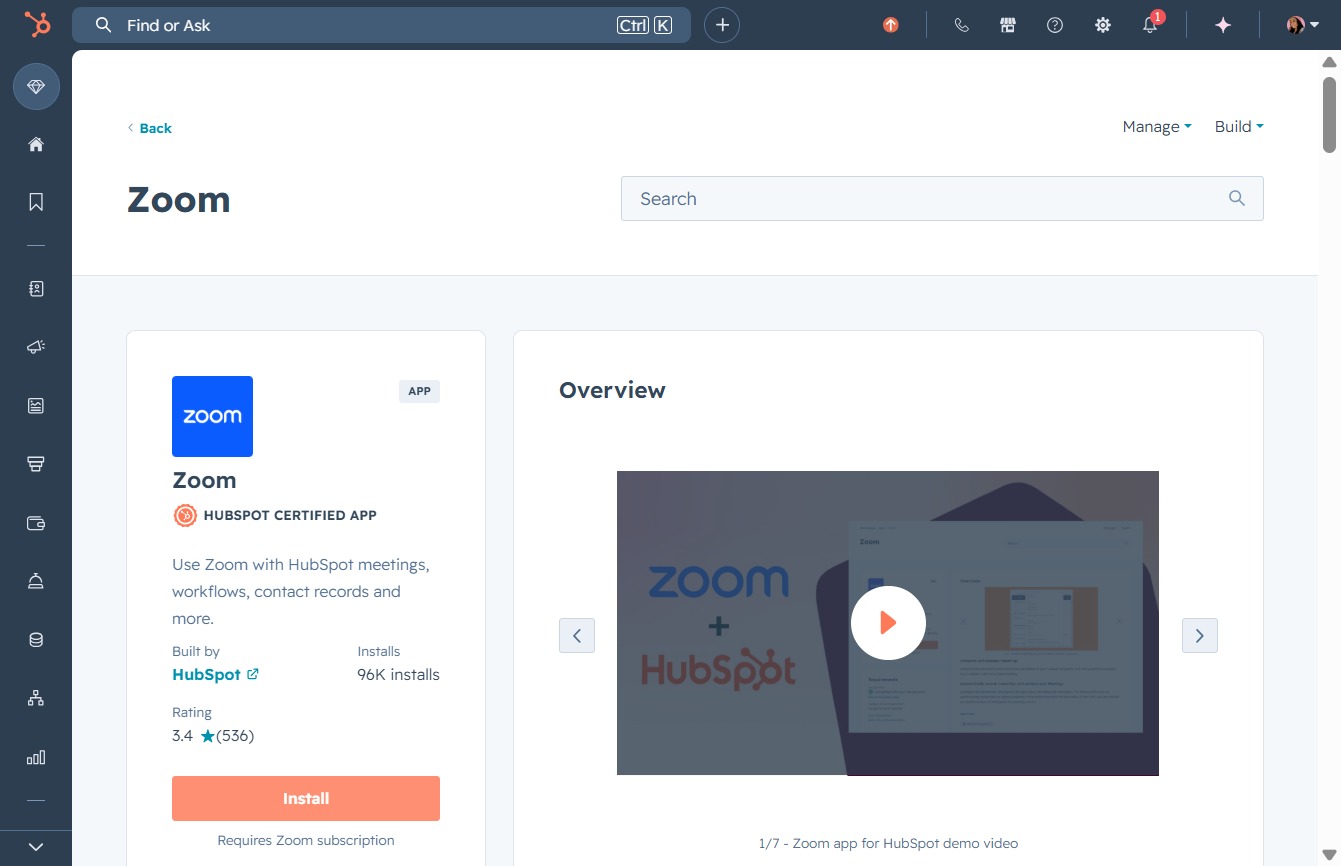Open the CRM contacts sidebar icon
1341x866 pixels.
(x=36, y=289)
